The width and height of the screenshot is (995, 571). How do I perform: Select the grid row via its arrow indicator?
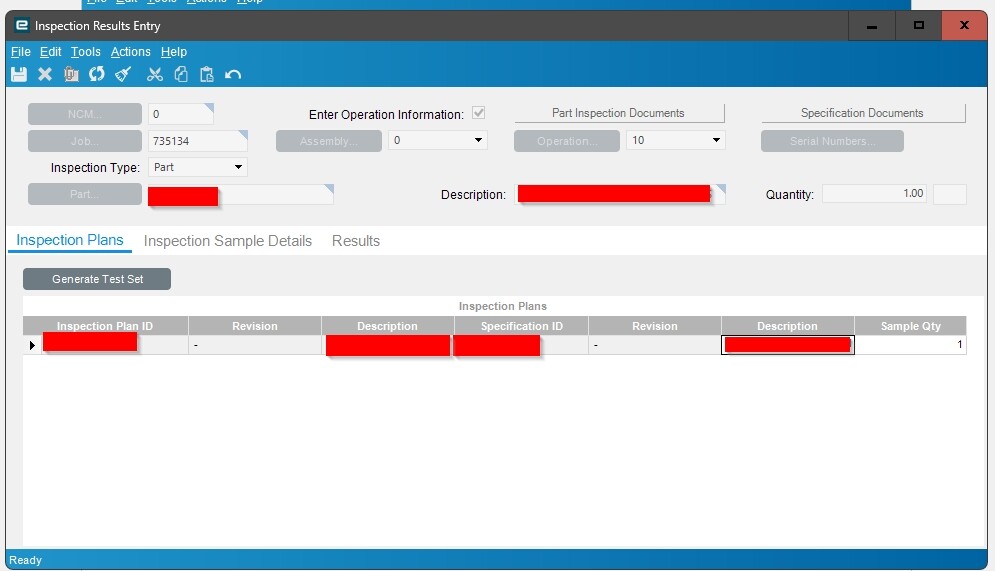[x=32, y=345]
